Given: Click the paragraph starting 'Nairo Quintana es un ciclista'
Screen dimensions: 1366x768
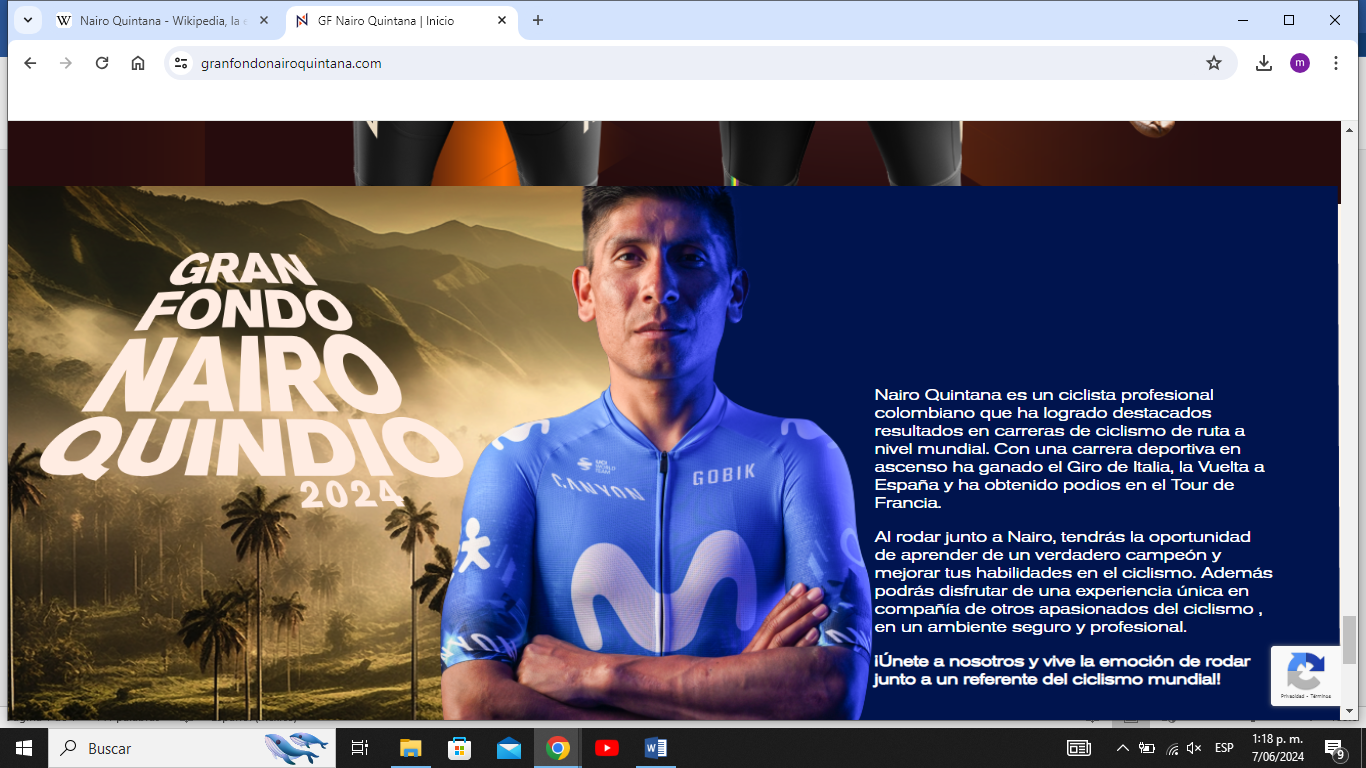Looking at the screenshot, I should (1070, 449).
